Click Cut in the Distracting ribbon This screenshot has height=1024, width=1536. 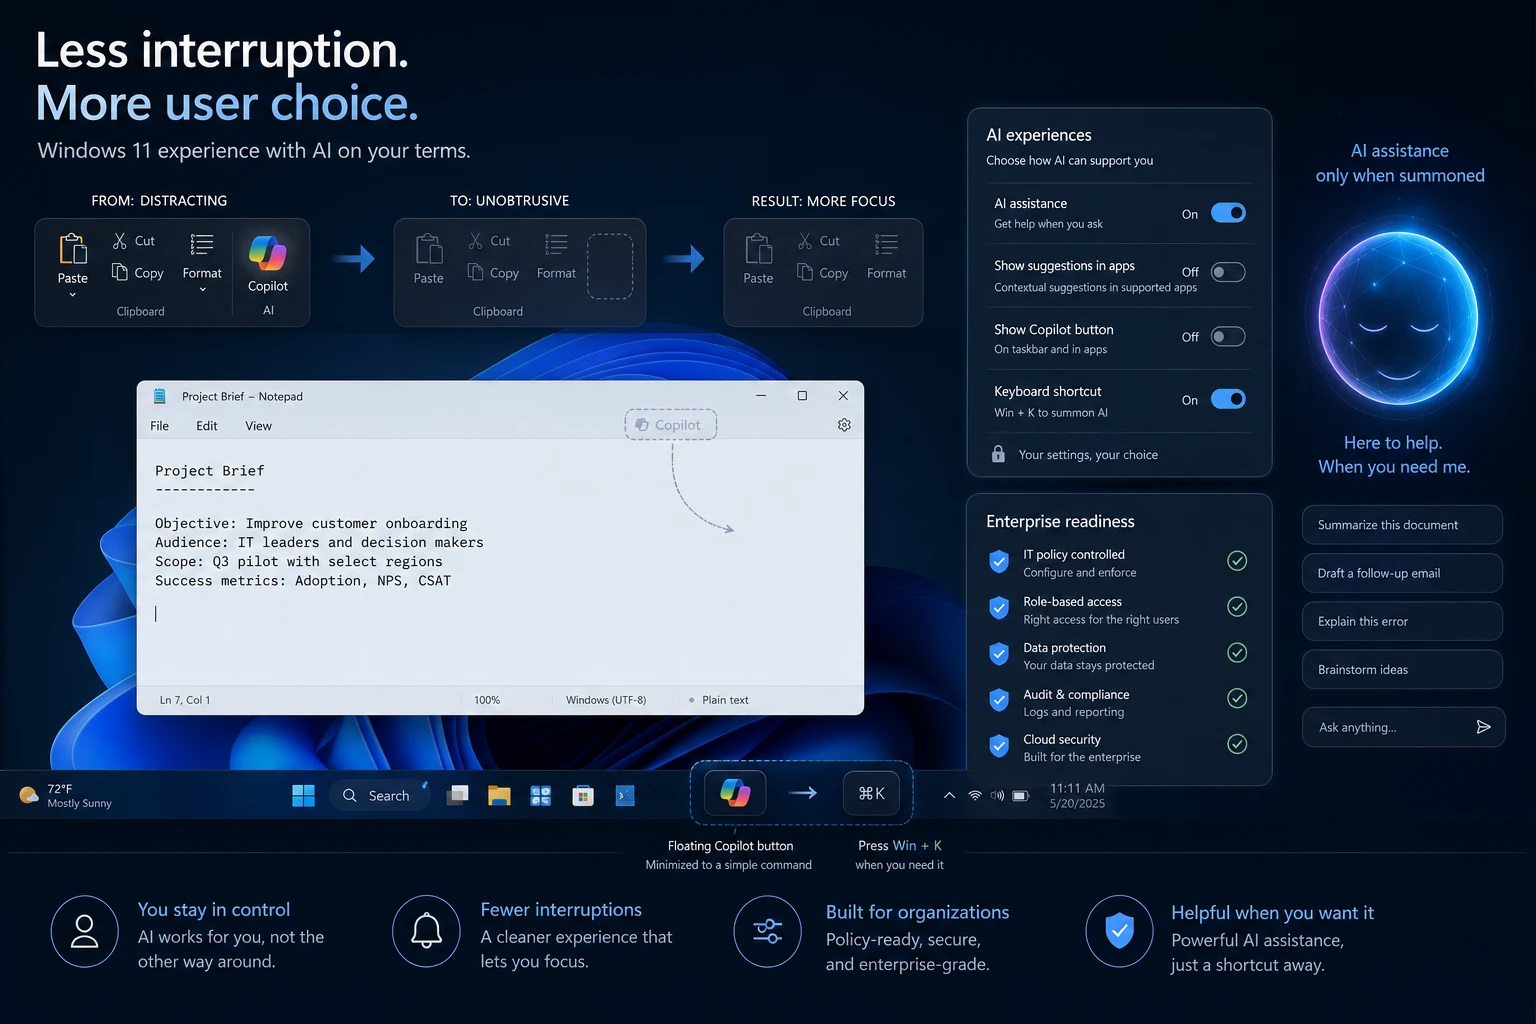[x=134, y=241]
